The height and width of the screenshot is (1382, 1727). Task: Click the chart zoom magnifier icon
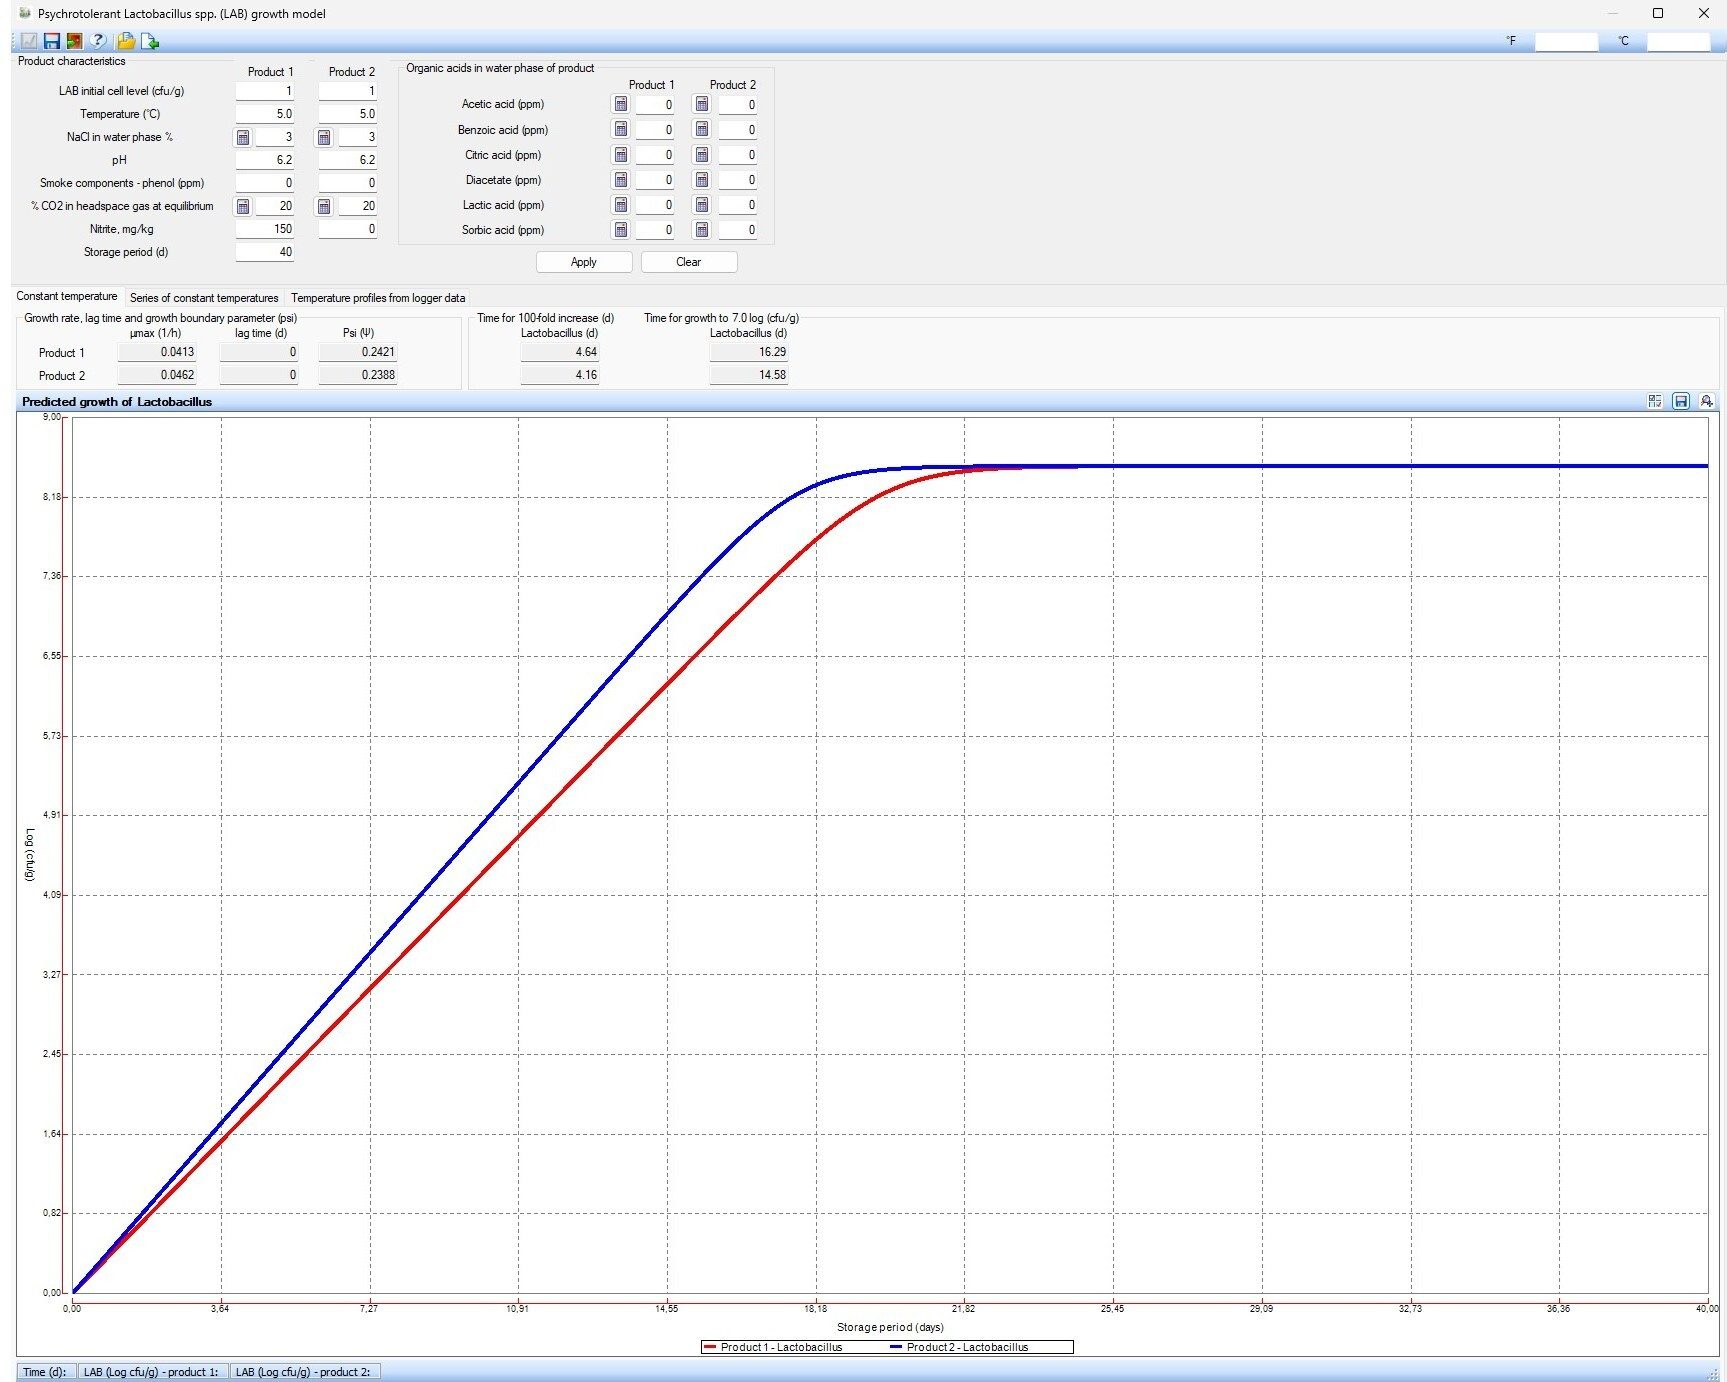click(1707, 401)
